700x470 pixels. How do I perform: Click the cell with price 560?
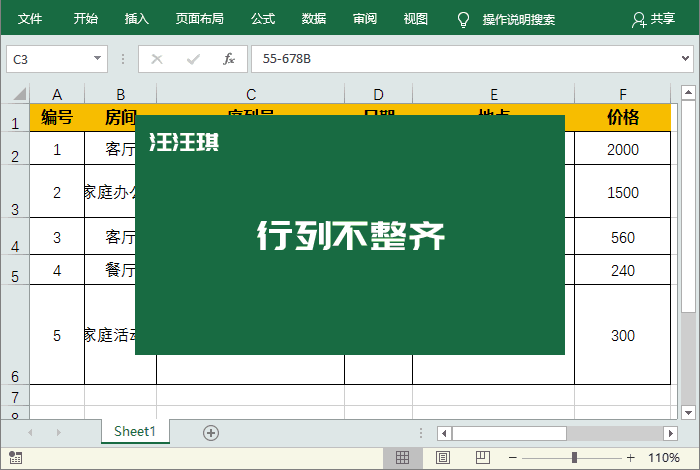click(623, 237)
